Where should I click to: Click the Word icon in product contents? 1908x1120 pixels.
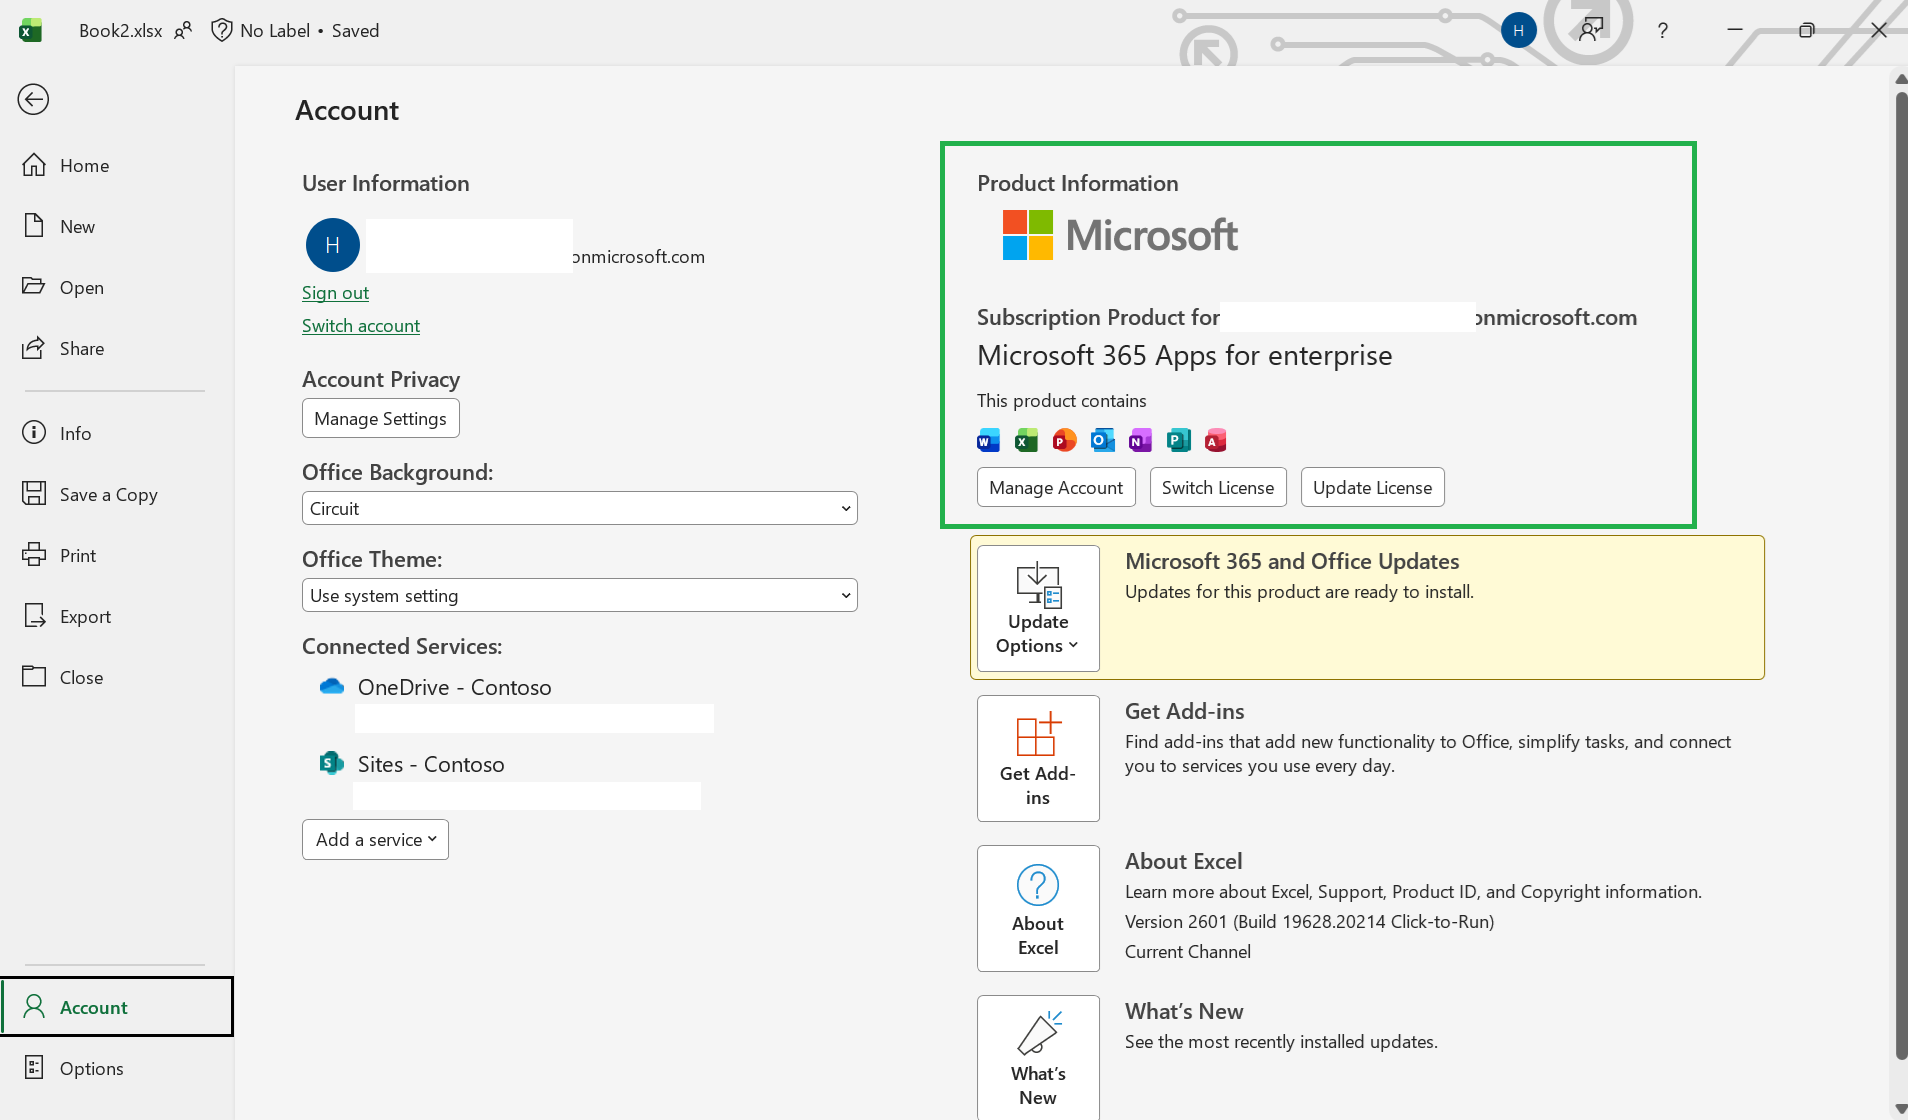(x=988, y=440)
